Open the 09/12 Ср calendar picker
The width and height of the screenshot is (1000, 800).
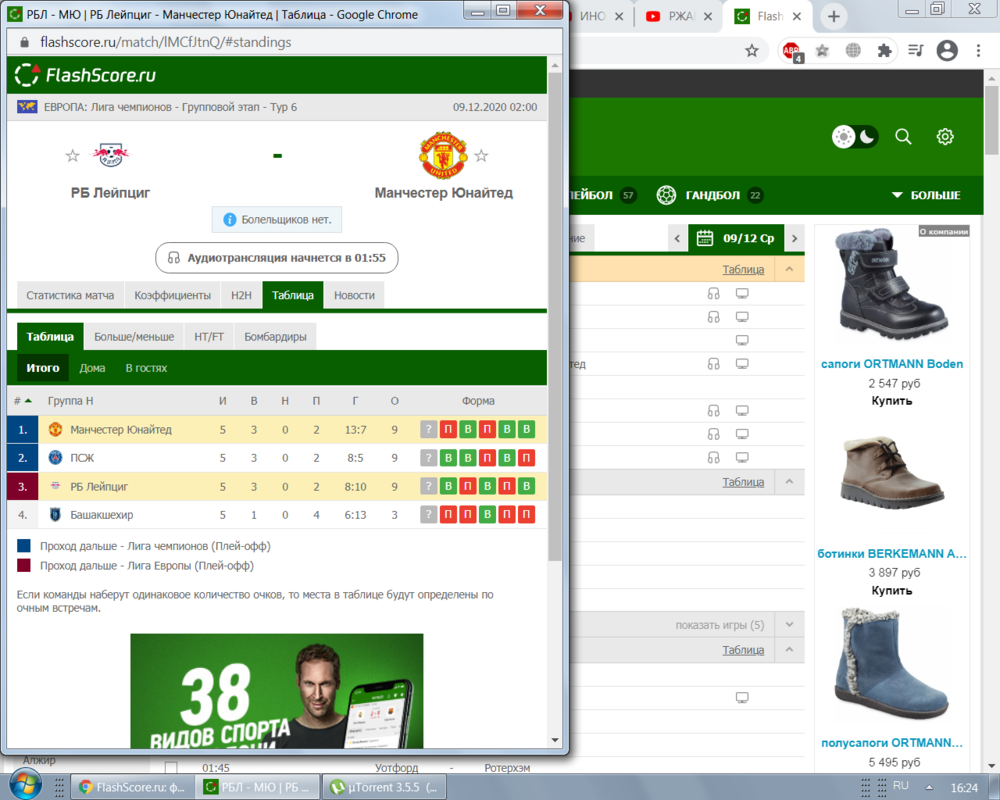[736, 239]
